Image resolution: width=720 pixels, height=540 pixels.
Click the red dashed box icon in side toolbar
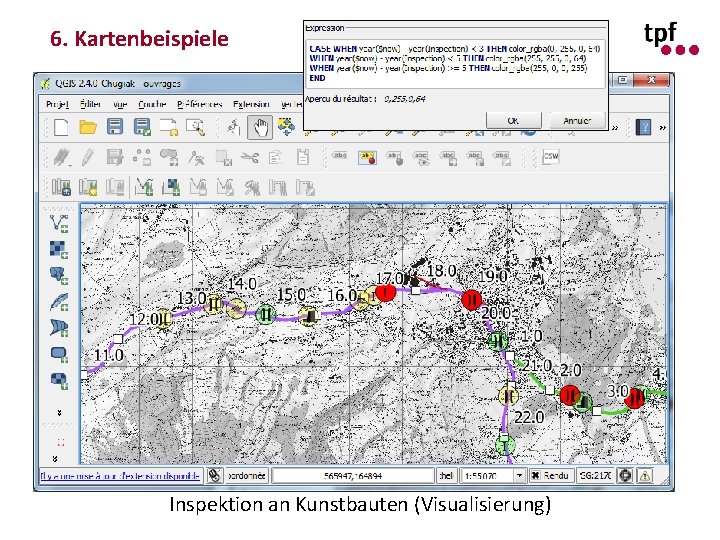click(x=60, y=443)
